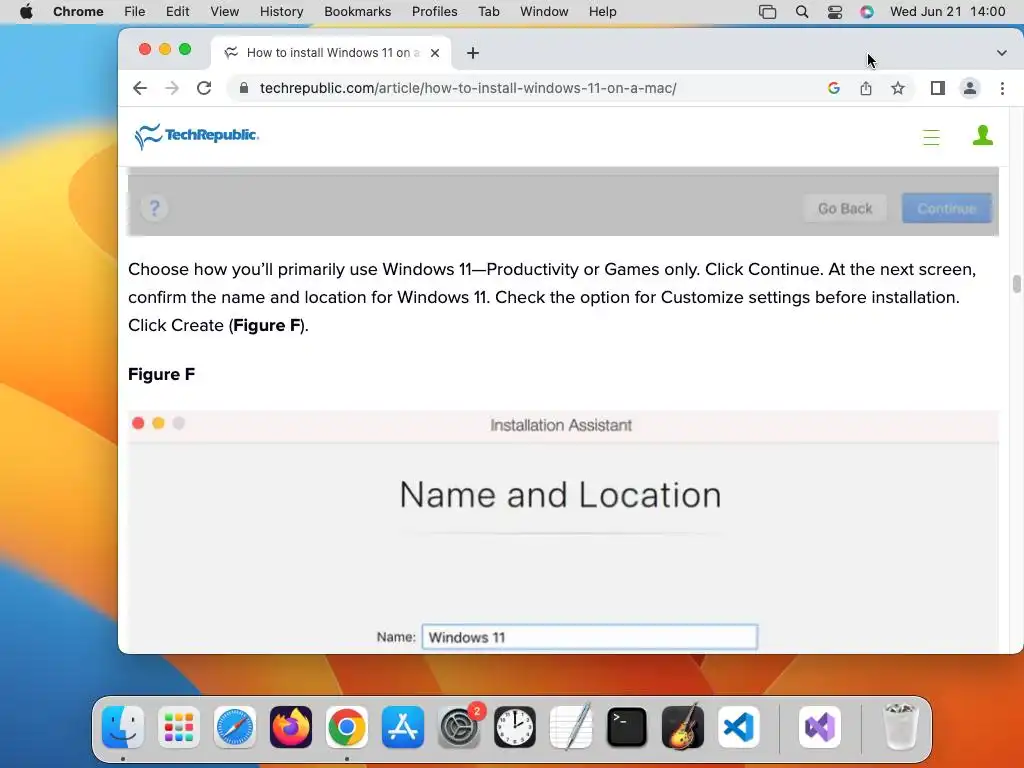
Task: Bookmark this page with star icon
Action: pos(898,88)
